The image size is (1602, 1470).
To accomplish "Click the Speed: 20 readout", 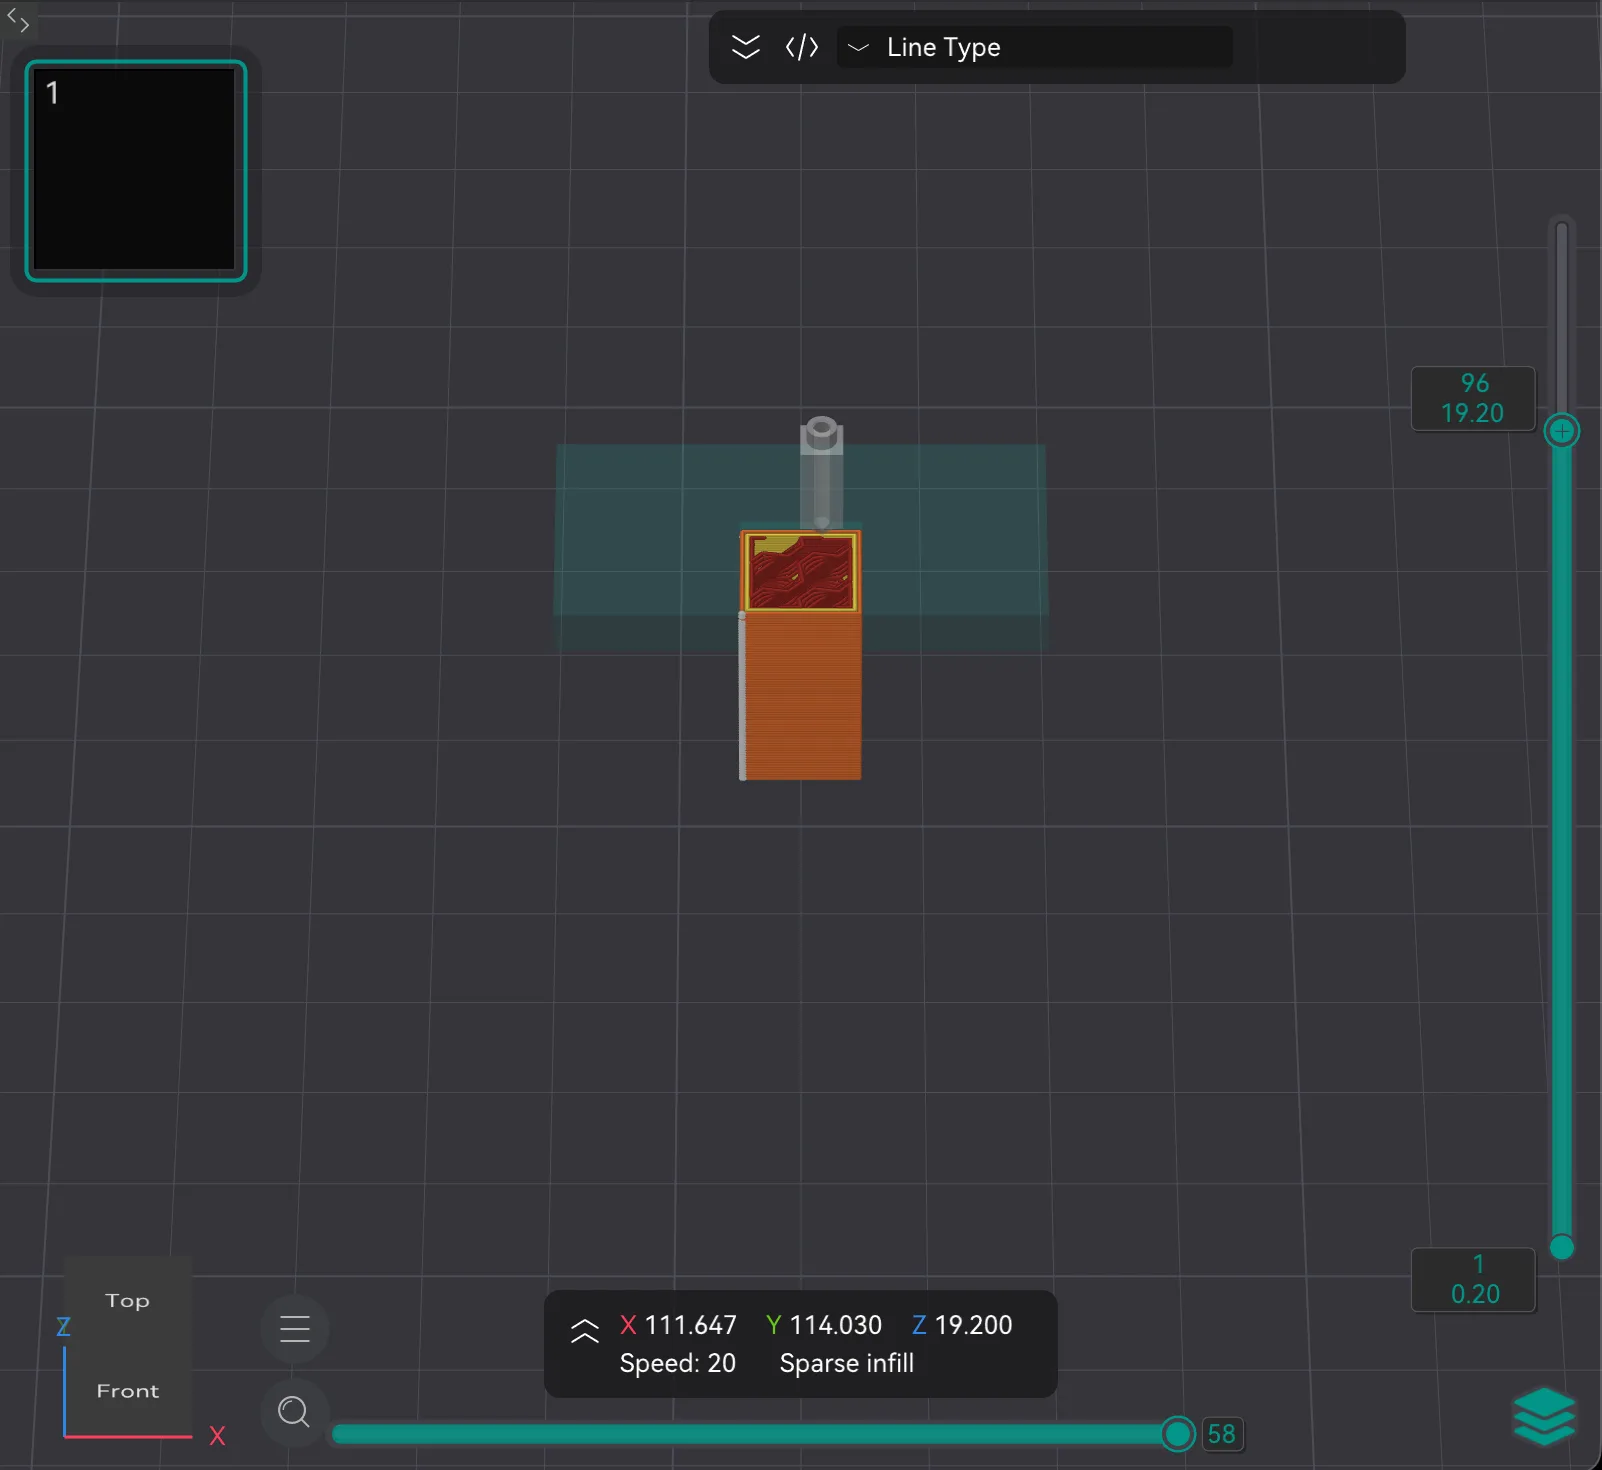I will coord(678,1363).
